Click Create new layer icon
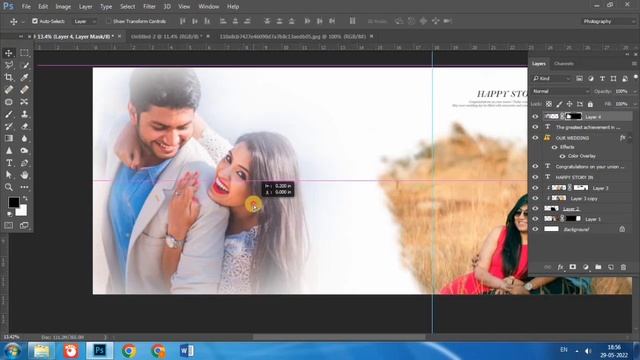 pos(611,267)
